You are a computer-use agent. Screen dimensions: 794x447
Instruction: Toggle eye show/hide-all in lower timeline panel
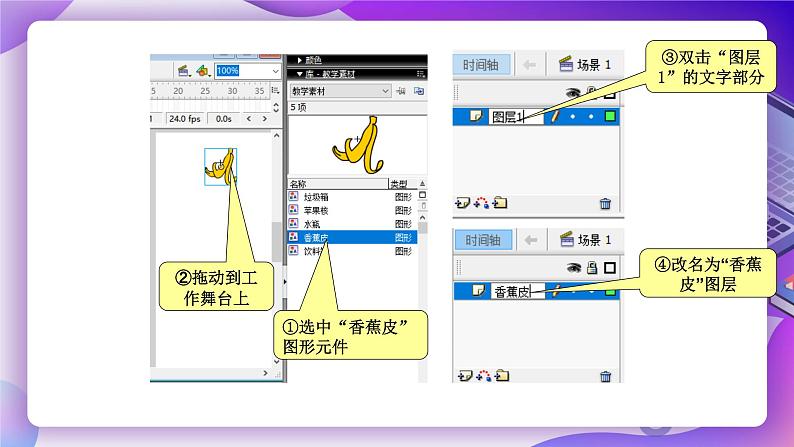click(x=573, y=267)
